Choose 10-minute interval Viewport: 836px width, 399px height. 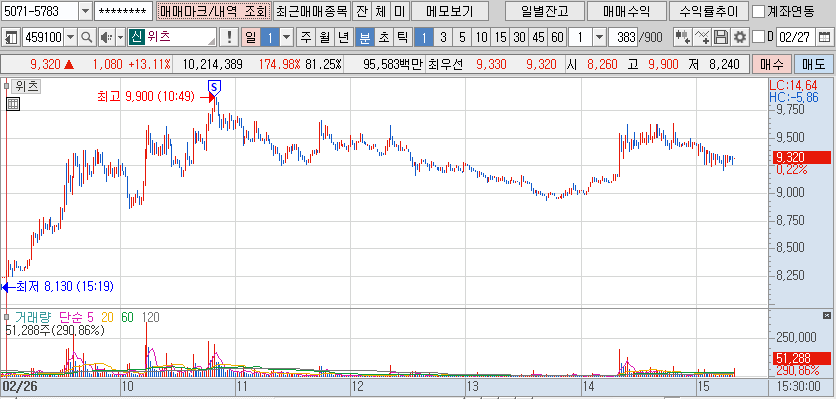click(481, 37)
